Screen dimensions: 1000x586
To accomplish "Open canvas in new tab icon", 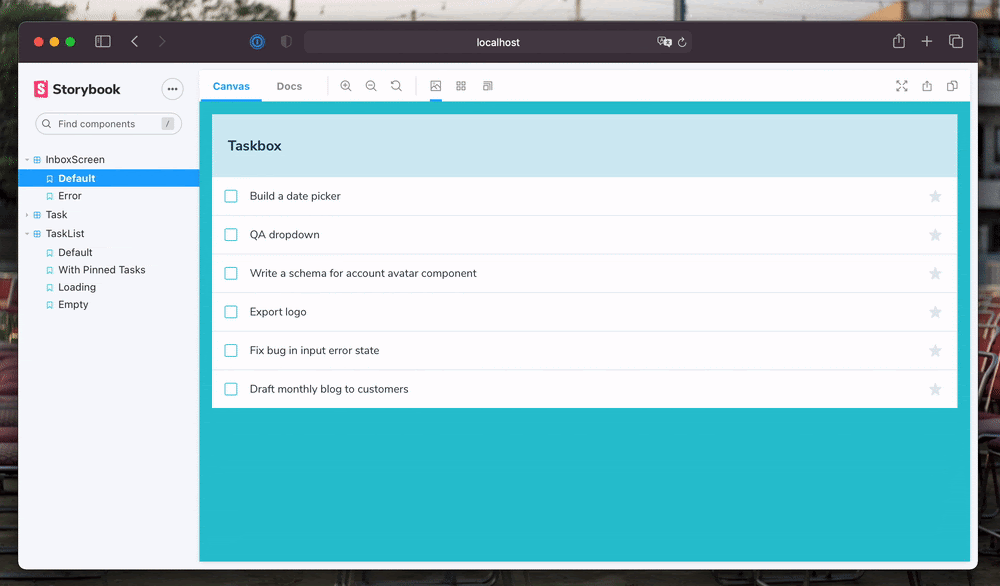I will (x=927, y=86).
